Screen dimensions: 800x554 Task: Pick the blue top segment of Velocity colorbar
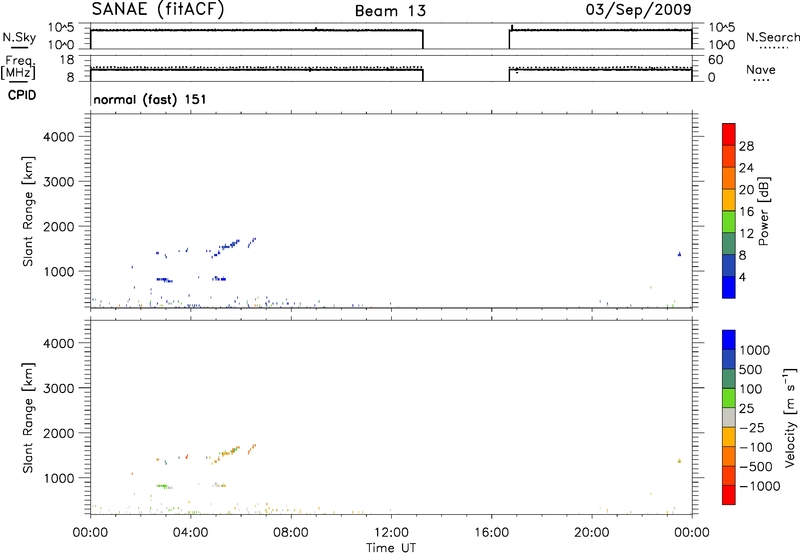(x=729, y=340)
